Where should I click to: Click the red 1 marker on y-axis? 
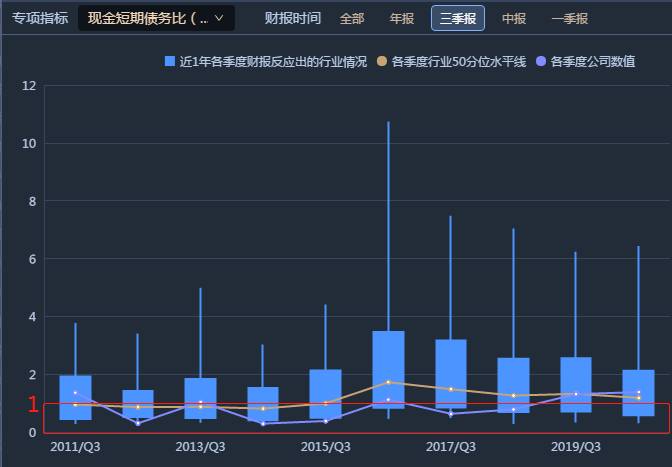click(x=33, y=405)
